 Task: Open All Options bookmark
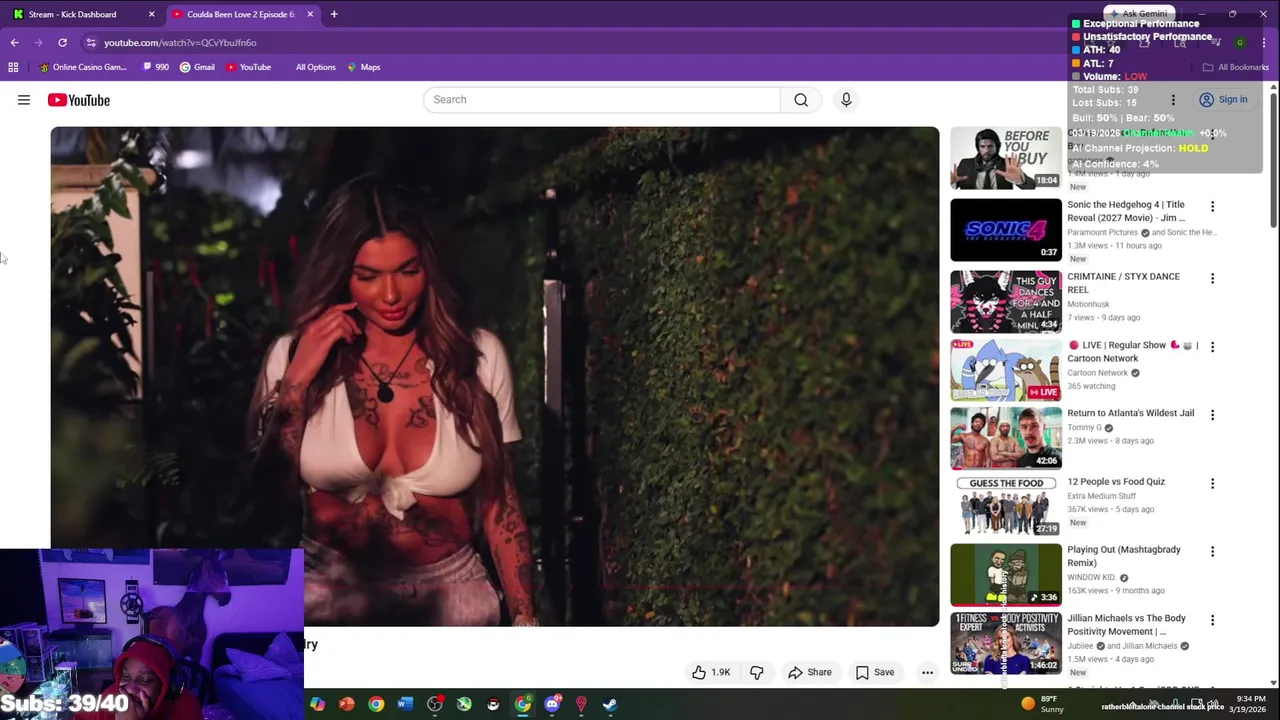click(x=315, y=67)
